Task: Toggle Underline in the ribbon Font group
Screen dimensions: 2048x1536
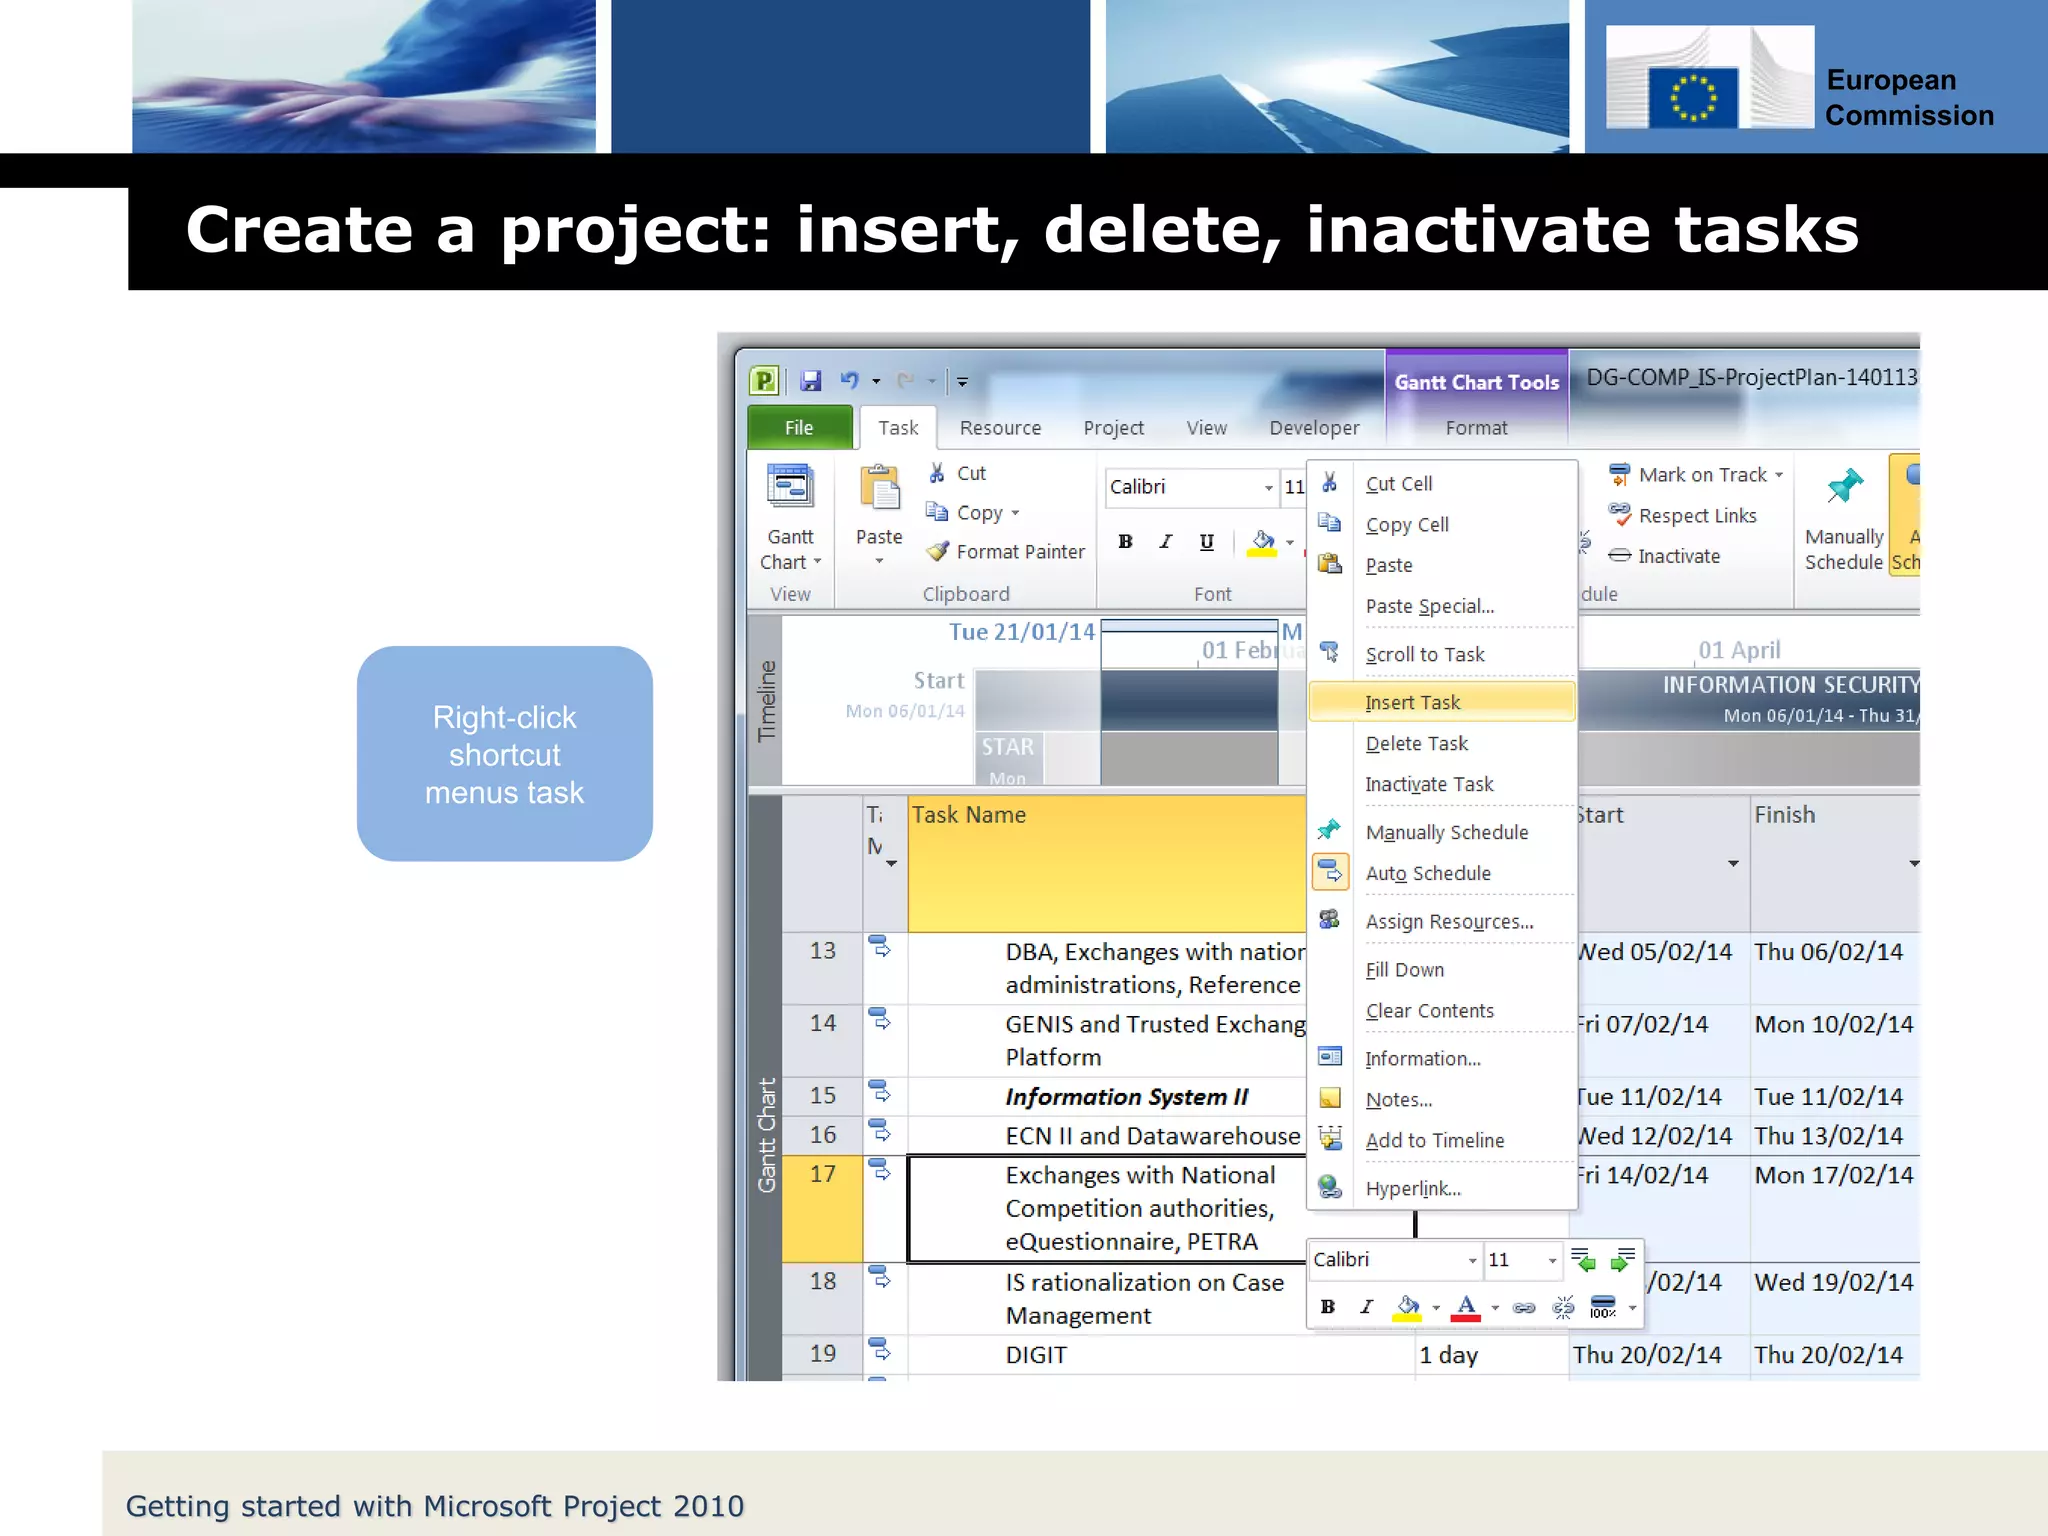Action: [1206, 541]
